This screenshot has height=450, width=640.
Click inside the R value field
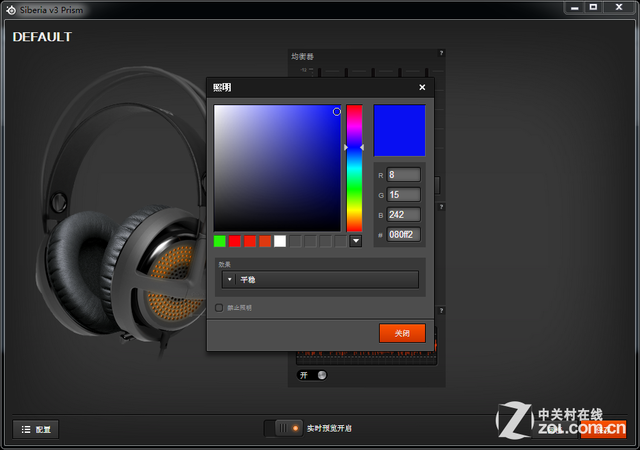403,175
